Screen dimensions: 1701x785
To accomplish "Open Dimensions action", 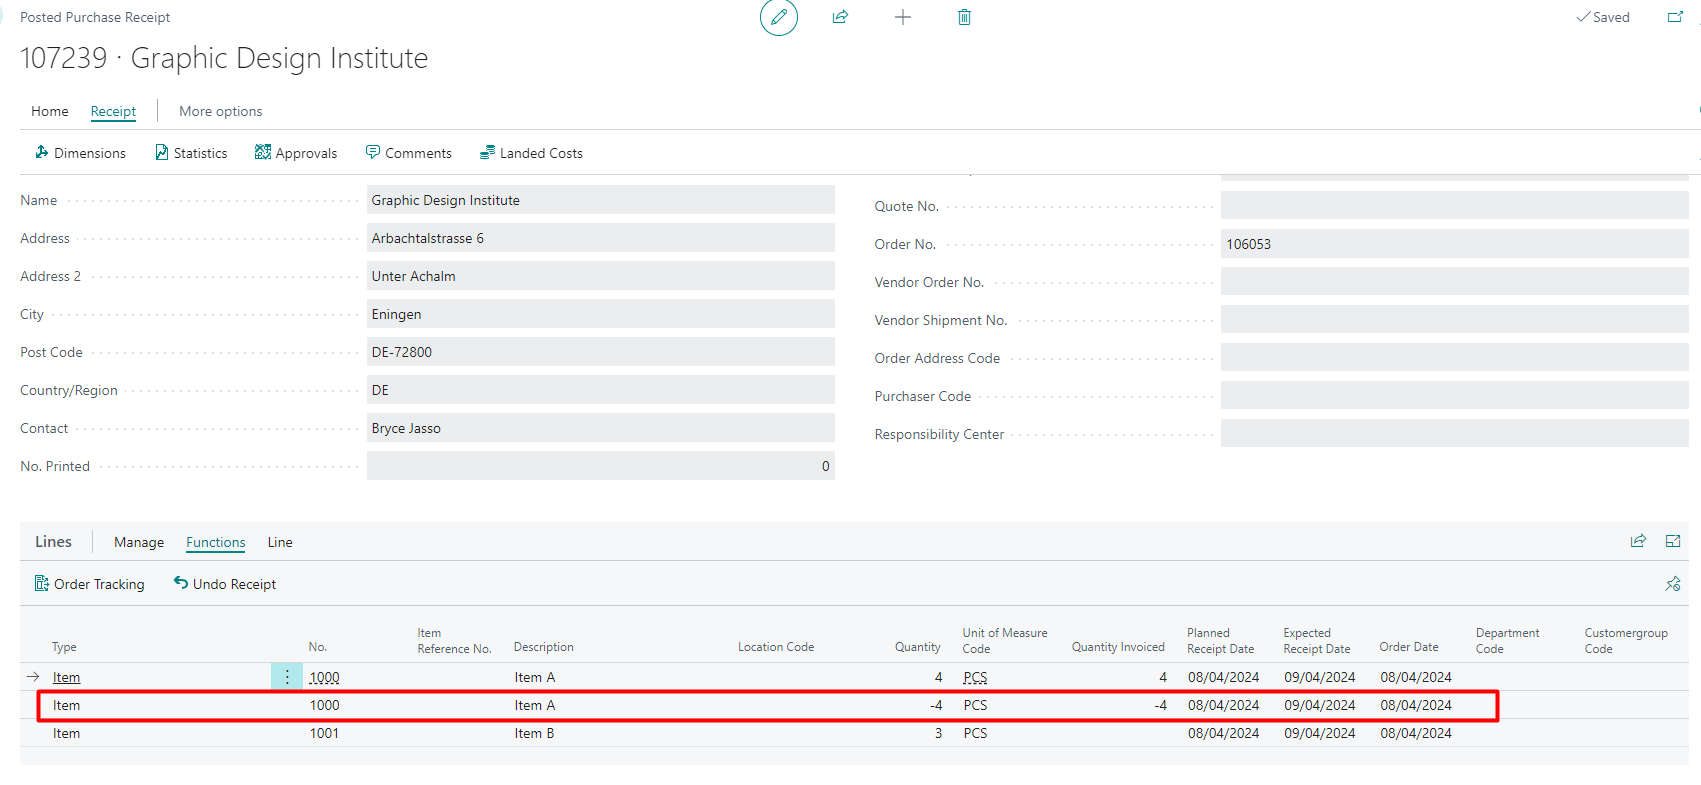I will pos(80,153).
